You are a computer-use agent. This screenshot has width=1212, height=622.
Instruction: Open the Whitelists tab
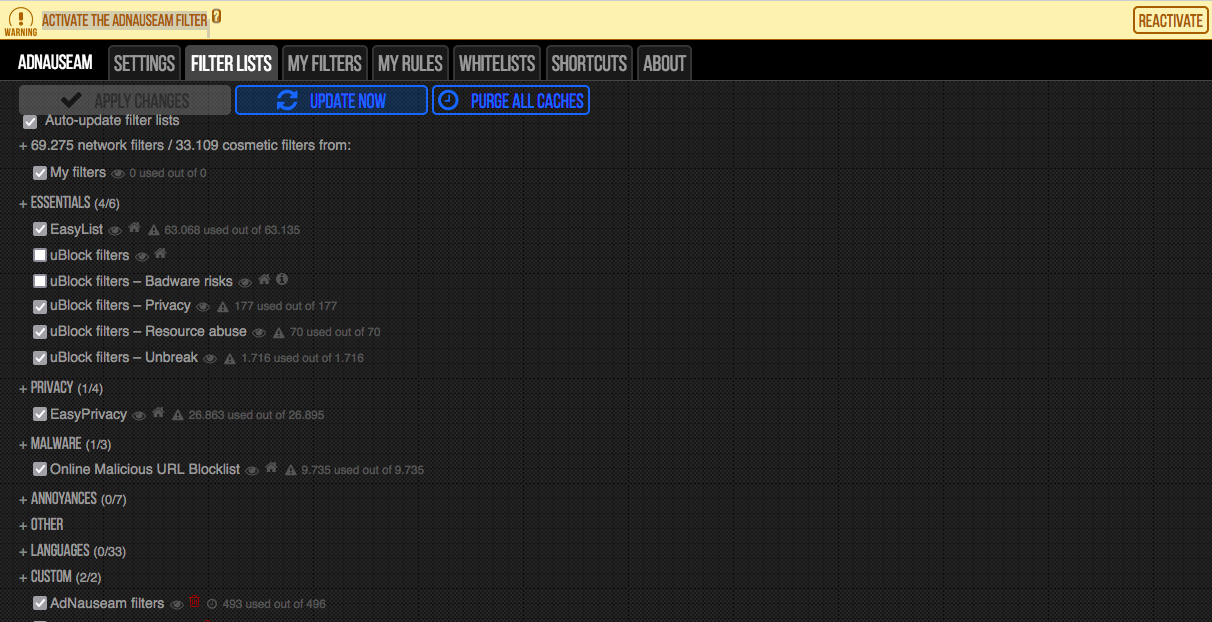click(x=497, y=62)
